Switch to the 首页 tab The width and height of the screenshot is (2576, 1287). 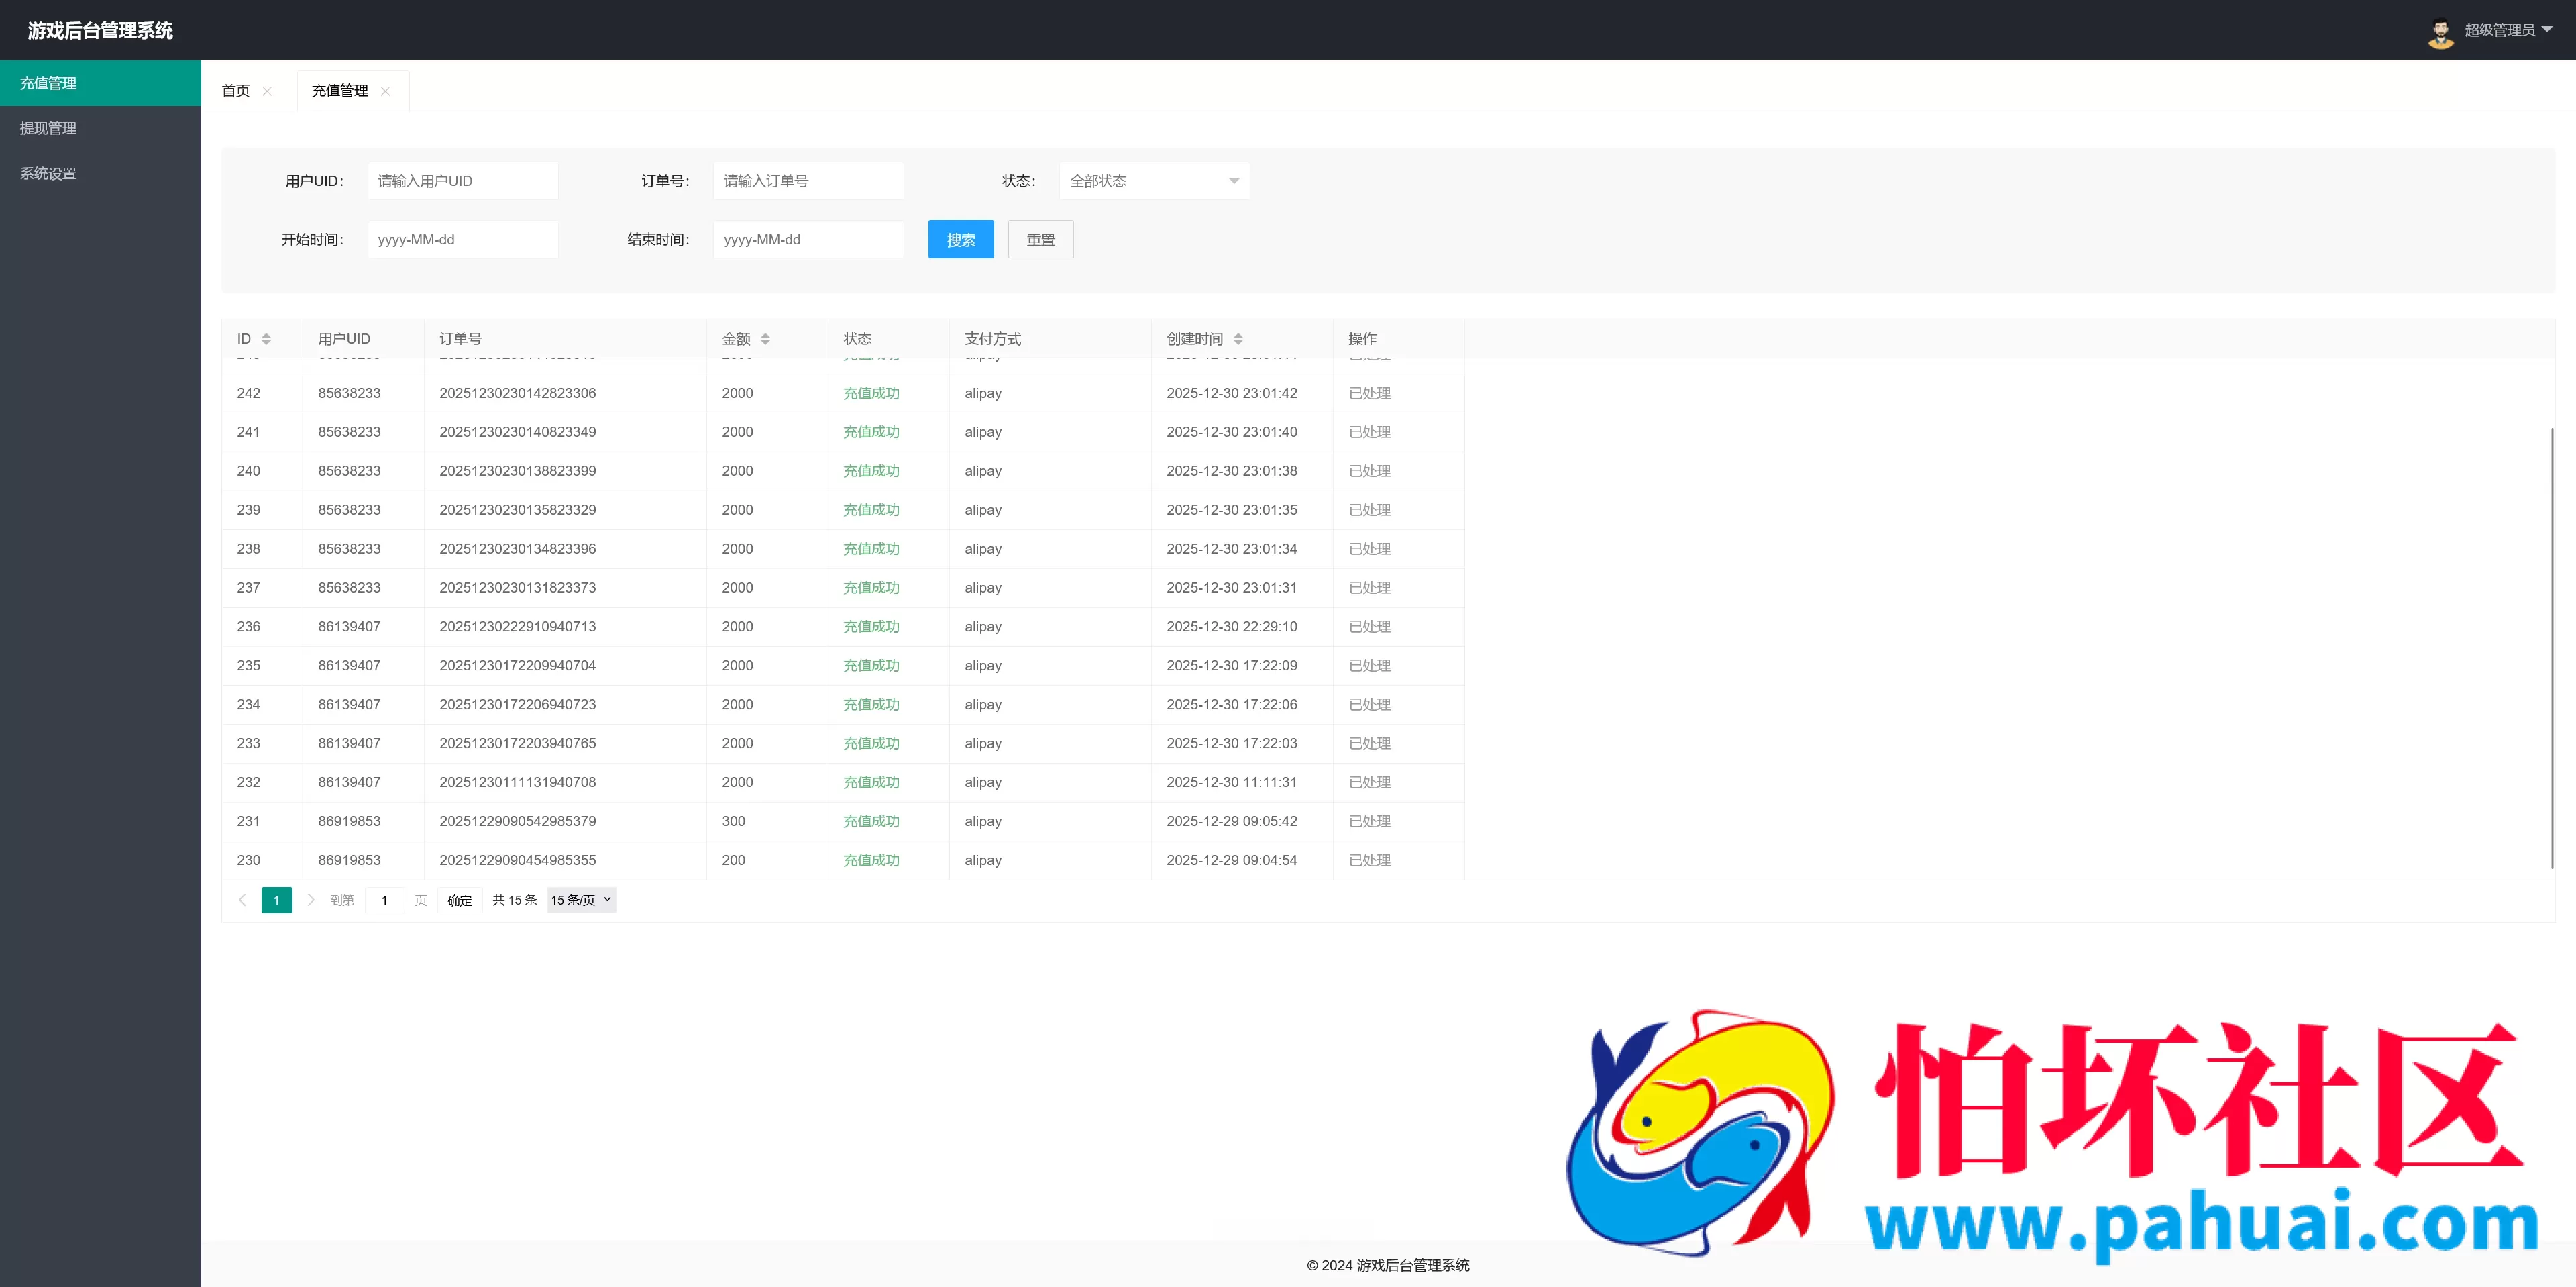[x=236, y=91]
